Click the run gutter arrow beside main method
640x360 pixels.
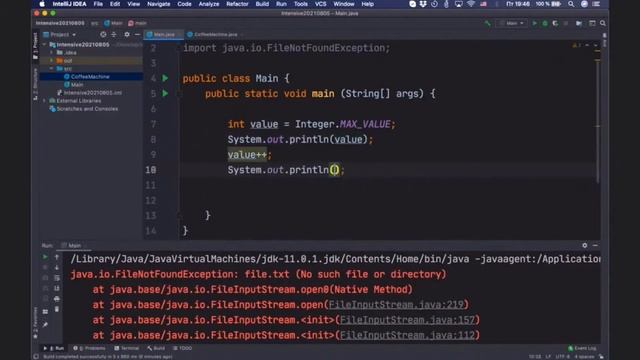click(x=165, y=93)
